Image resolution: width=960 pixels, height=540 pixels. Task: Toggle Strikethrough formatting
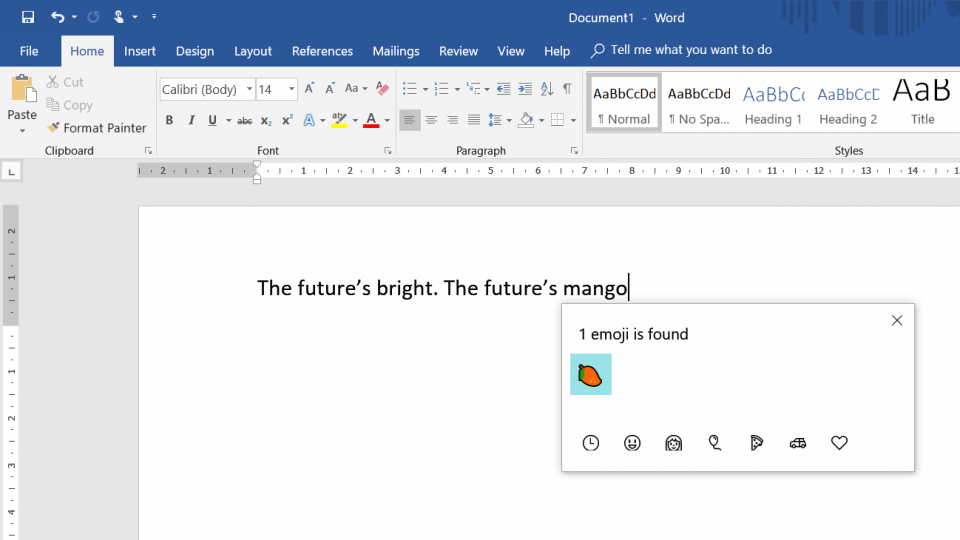click(x=245, y=121)
